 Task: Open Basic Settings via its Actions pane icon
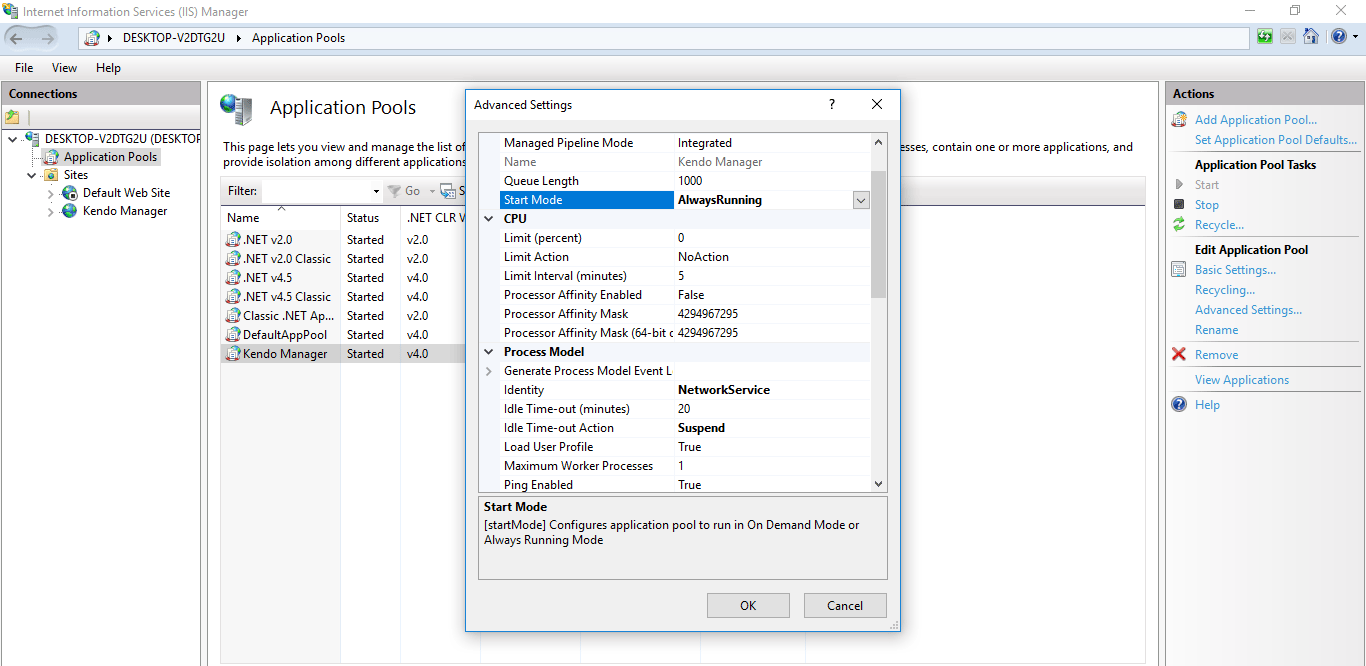[1178, 269]
